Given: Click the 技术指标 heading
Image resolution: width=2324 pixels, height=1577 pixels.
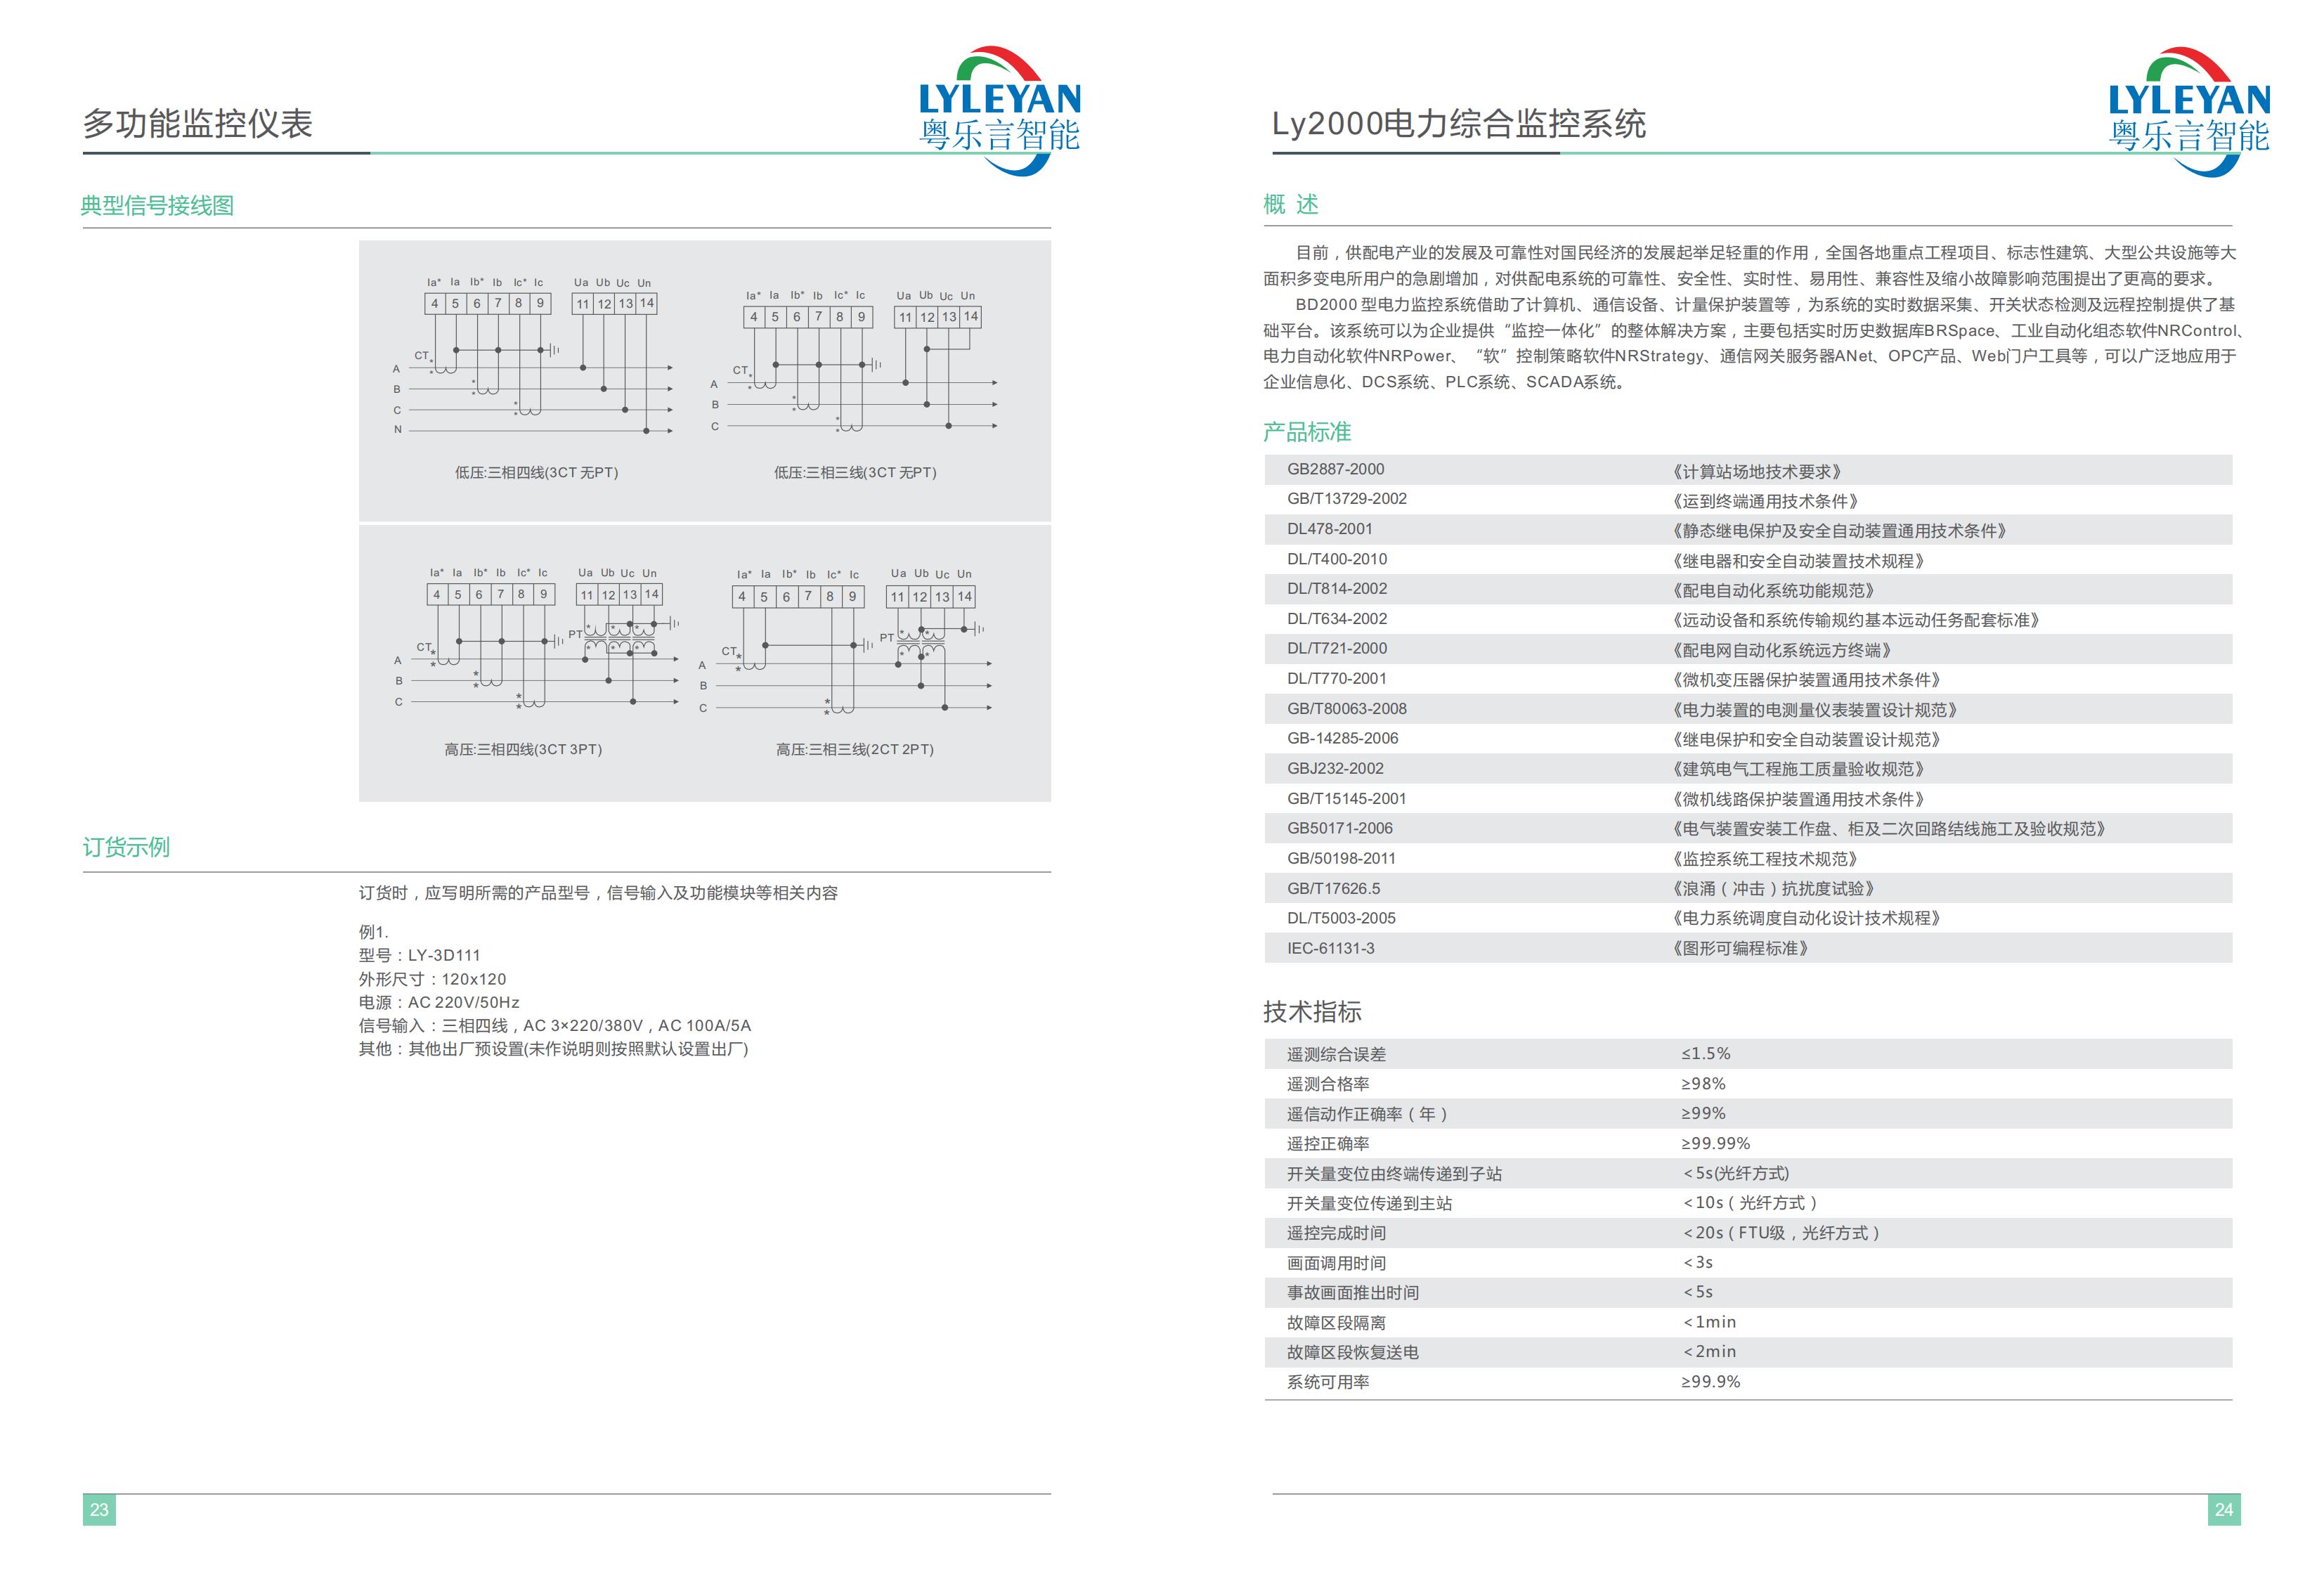Looking at the screenshot, I should coord(1312,1012).
